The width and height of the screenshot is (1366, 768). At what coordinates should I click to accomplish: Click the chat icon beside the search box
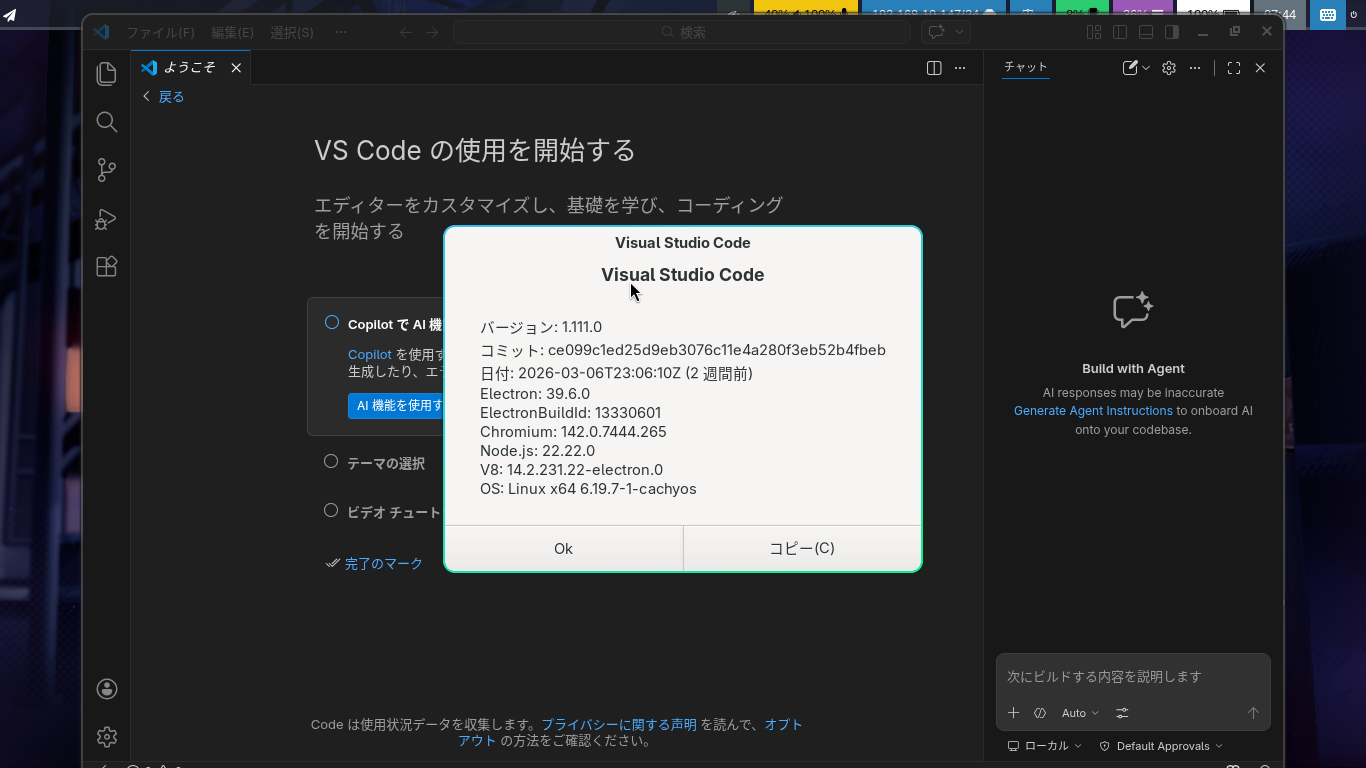point(936,32)
